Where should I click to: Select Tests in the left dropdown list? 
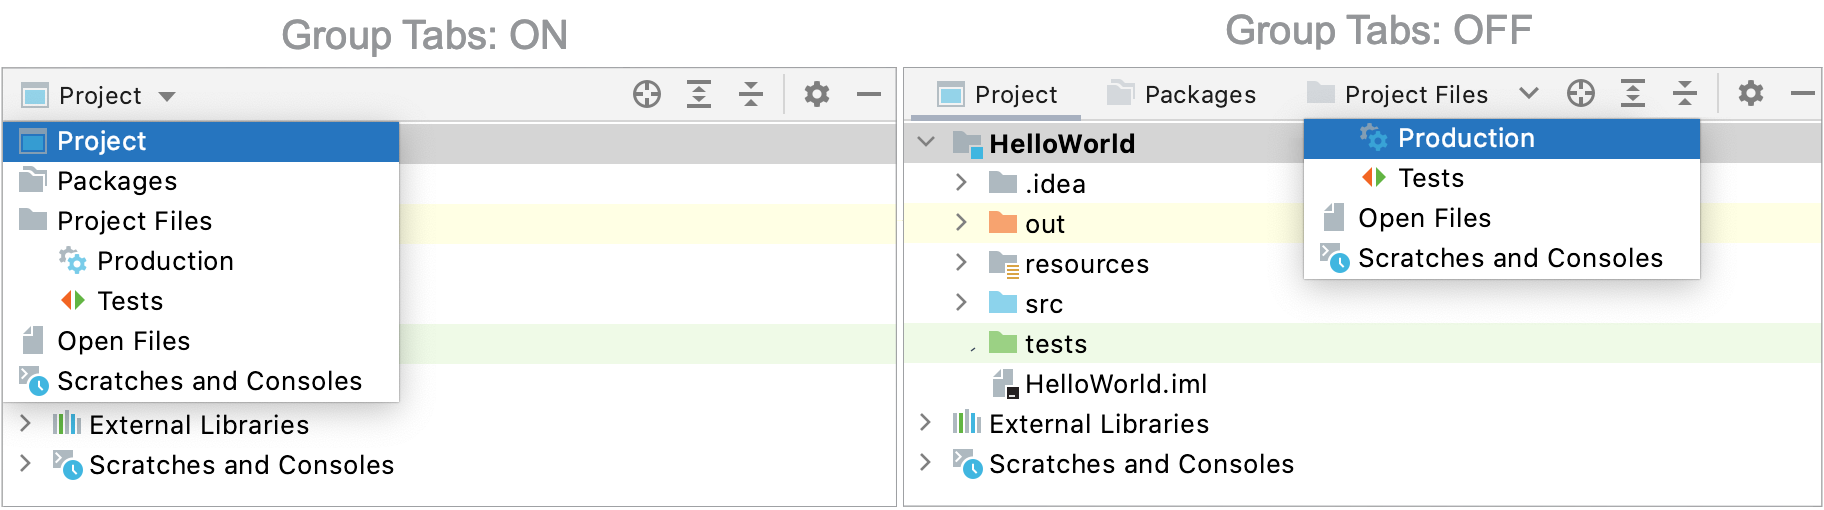tap(201, 301)
